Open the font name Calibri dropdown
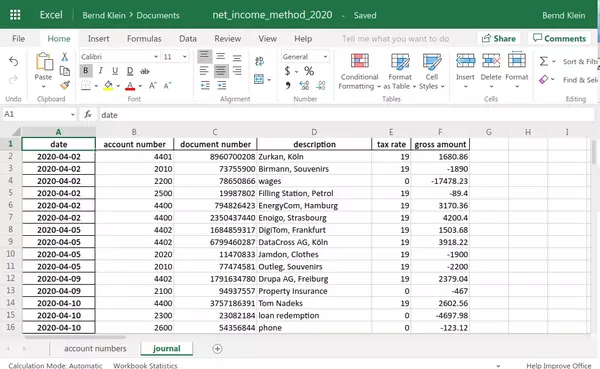 point(156,57)
